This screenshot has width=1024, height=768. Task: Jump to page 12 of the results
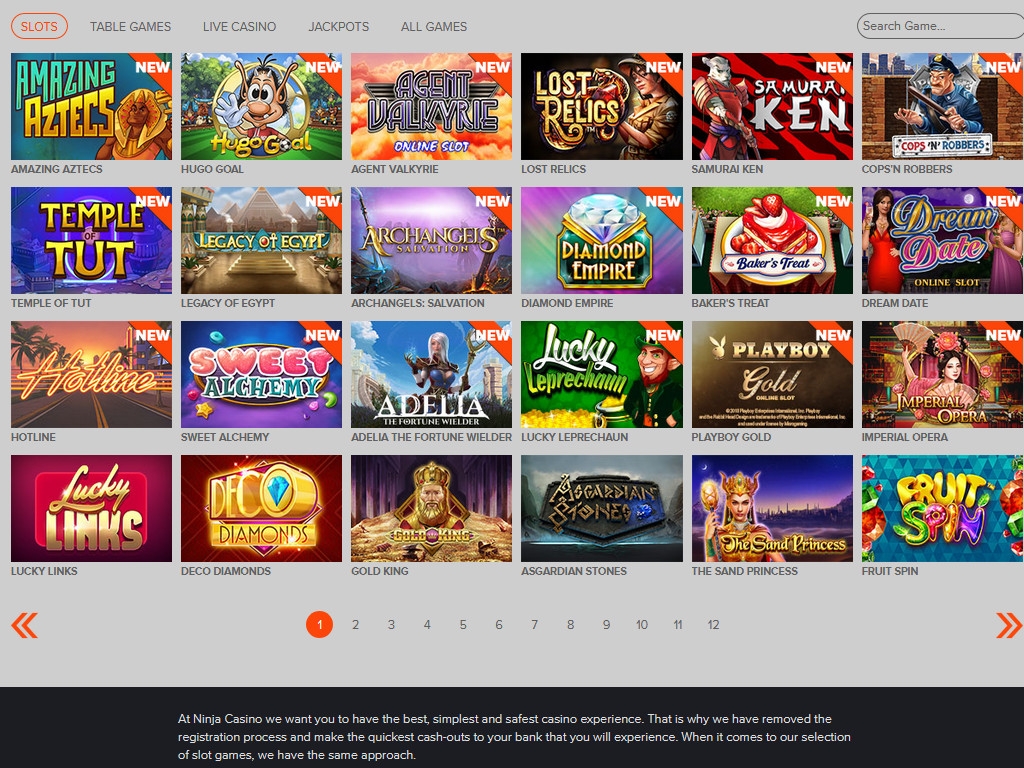(713, 624)
